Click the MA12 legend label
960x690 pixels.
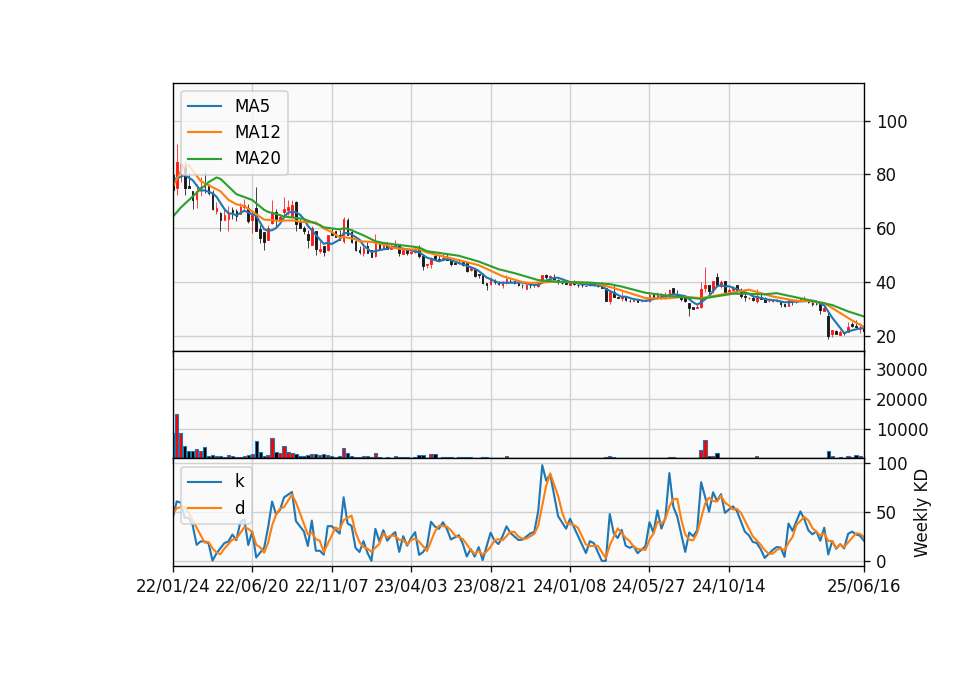pyautogui.click(x=257, y=132)
